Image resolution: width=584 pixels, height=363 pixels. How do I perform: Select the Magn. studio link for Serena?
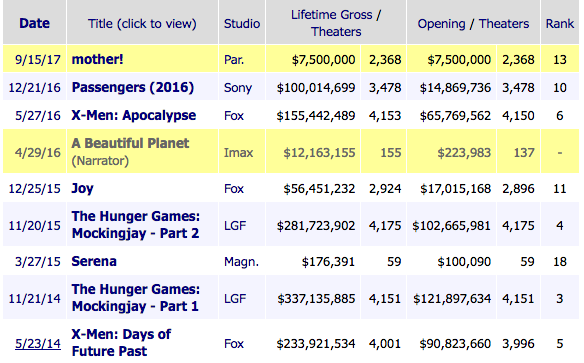pyautogui.click(x=241, y=262)
